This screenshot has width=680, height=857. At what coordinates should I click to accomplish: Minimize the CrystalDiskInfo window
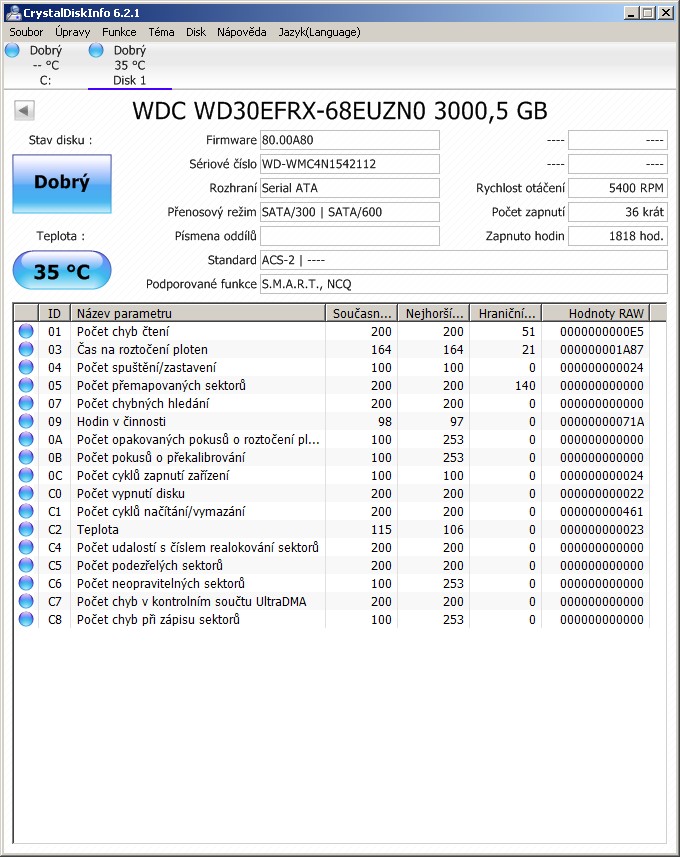point(631,13)
